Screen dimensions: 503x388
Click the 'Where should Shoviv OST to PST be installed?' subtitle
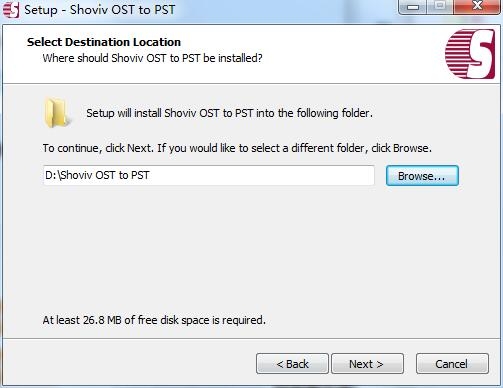tap(152, 58)
